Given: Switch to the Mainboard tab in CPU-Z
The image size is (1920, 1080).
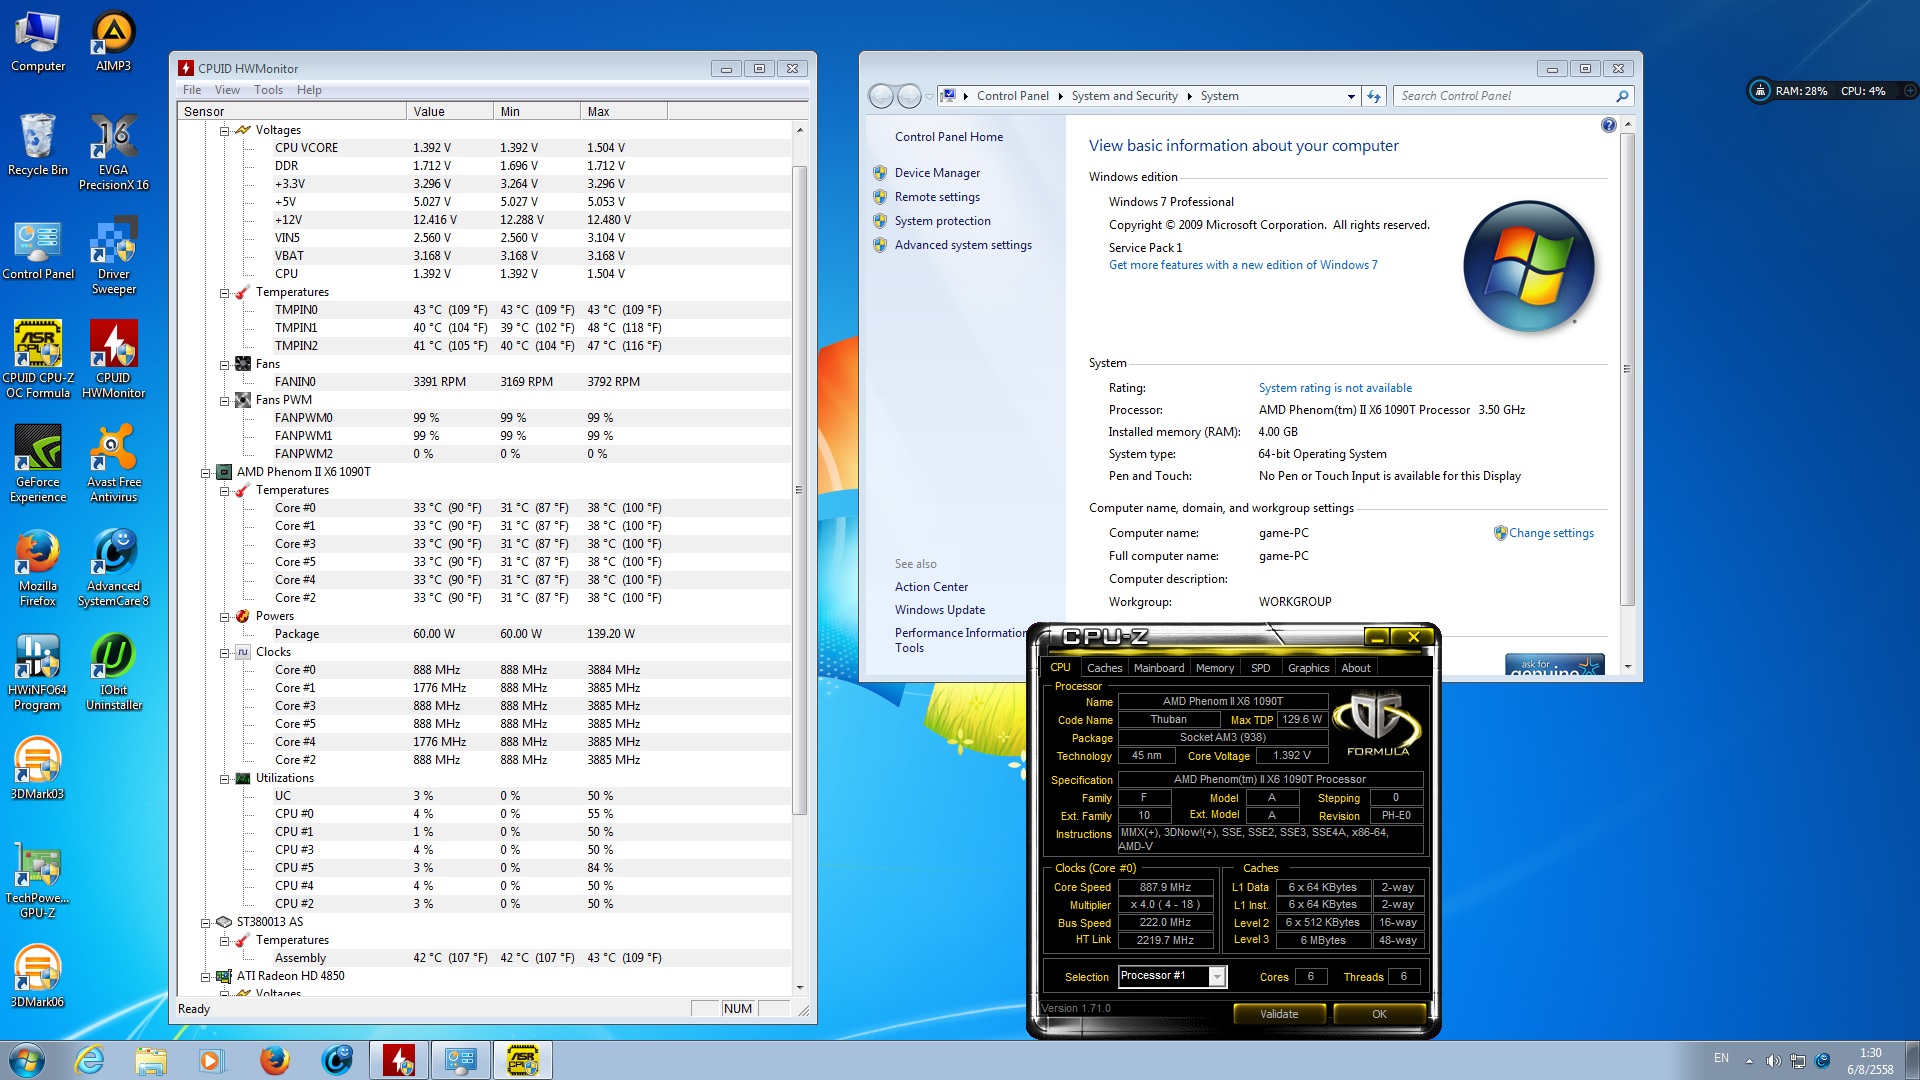Looking at the screenshot, I should (x=1158, y=668).
